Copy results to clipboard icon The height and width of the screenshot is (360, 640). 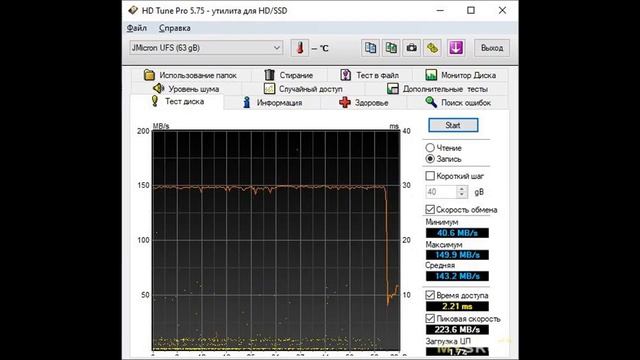[x=370, y=48]
